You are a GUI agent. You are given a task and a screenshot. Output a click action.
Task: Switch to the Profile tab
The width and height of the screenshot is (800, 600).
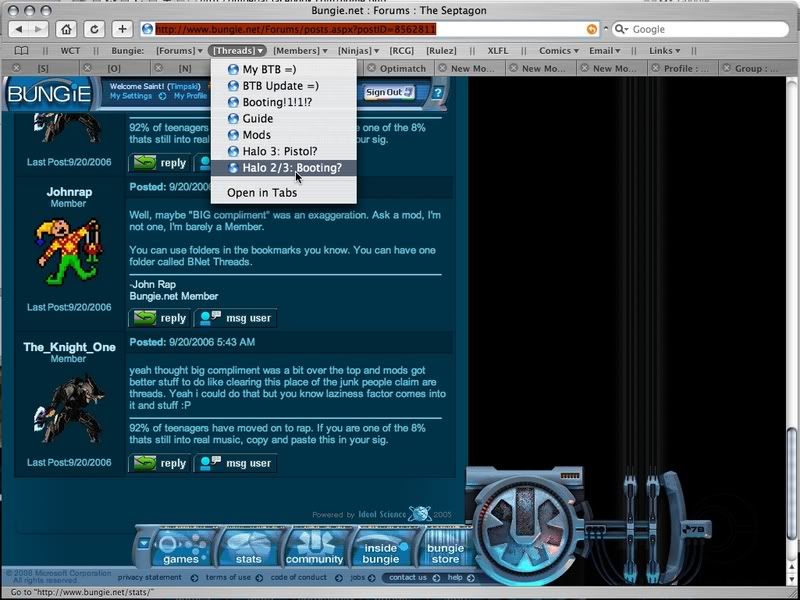pos(689,69)
